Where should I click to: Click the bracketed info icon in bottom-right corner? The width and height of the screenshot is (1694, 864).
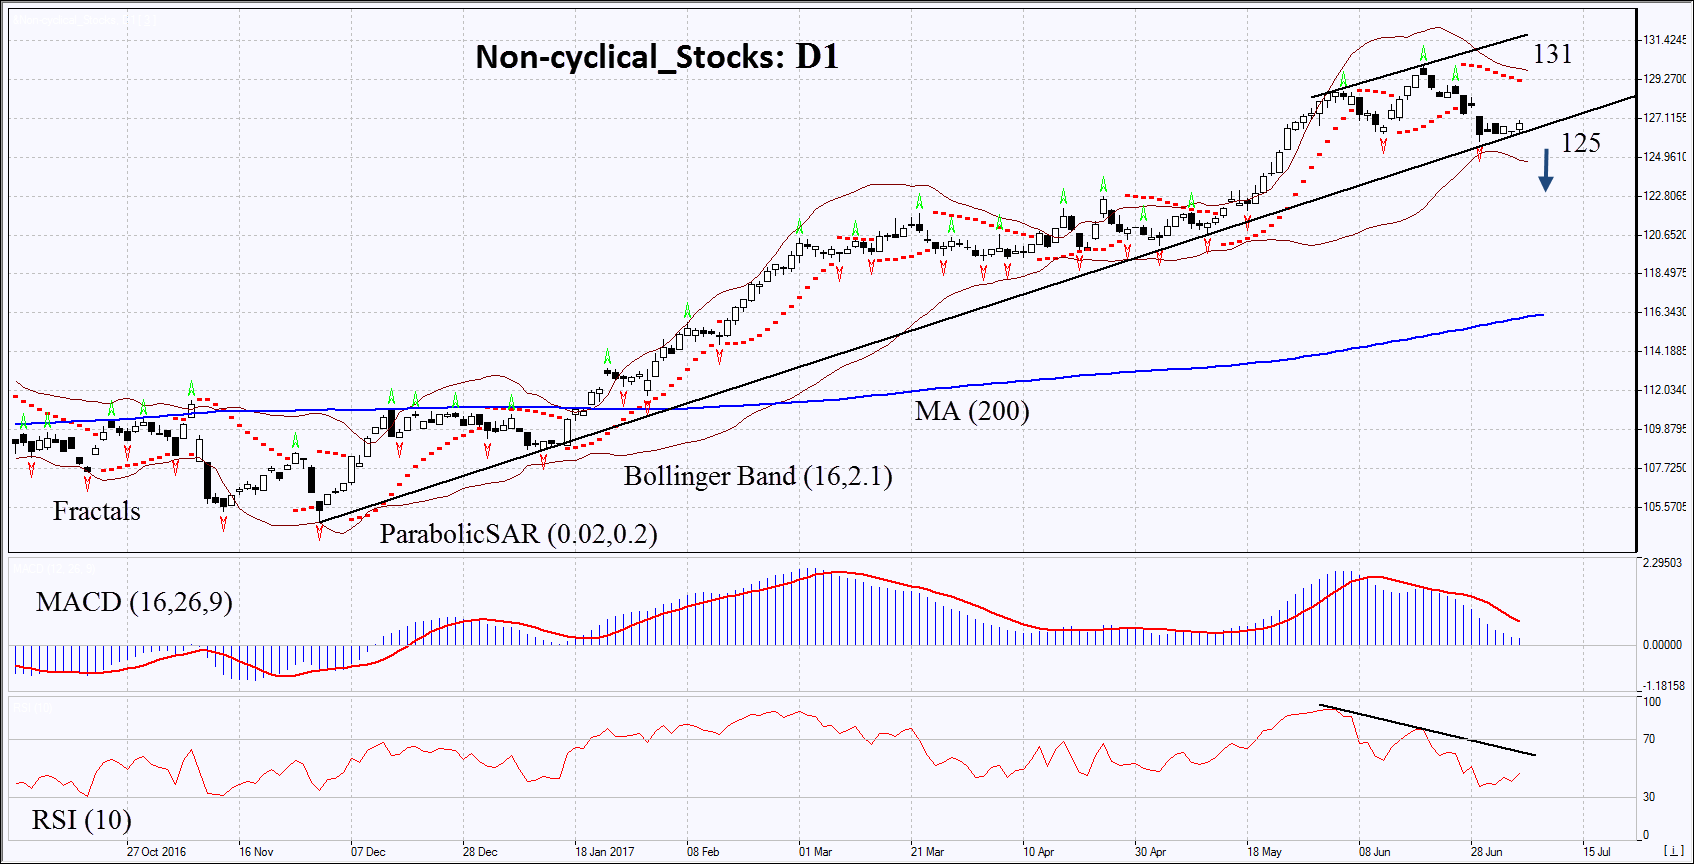point(1673,851)
